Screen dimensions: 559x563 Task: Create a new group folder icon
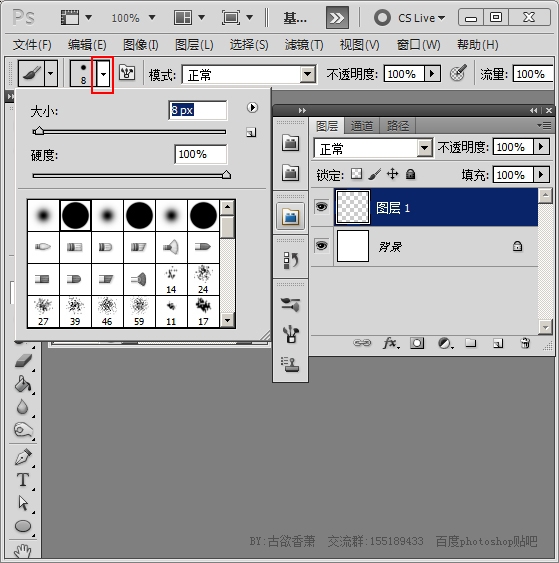pyautogui.click(x=471, y=343)
